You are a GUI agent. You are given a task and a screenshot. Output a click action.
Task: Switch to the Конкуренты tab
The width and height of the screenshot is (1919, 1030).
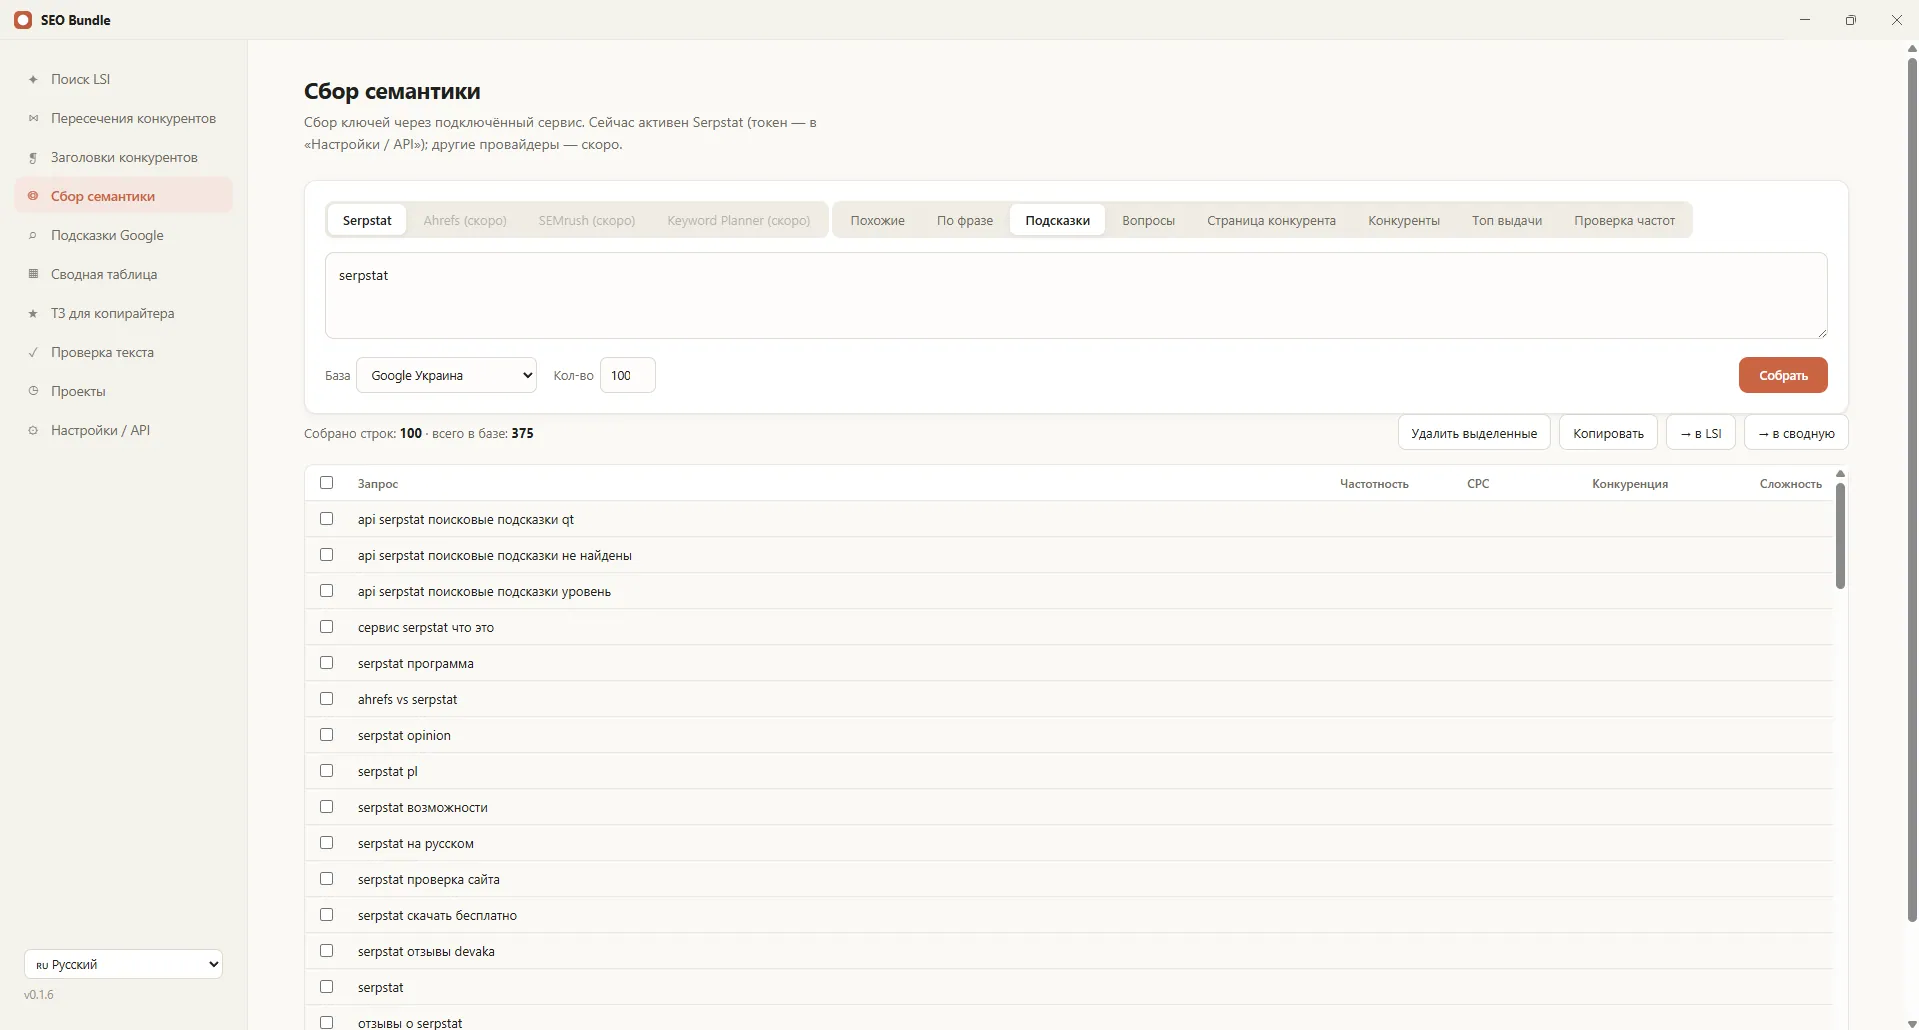pyautogui.click(x=1404, y=220)
